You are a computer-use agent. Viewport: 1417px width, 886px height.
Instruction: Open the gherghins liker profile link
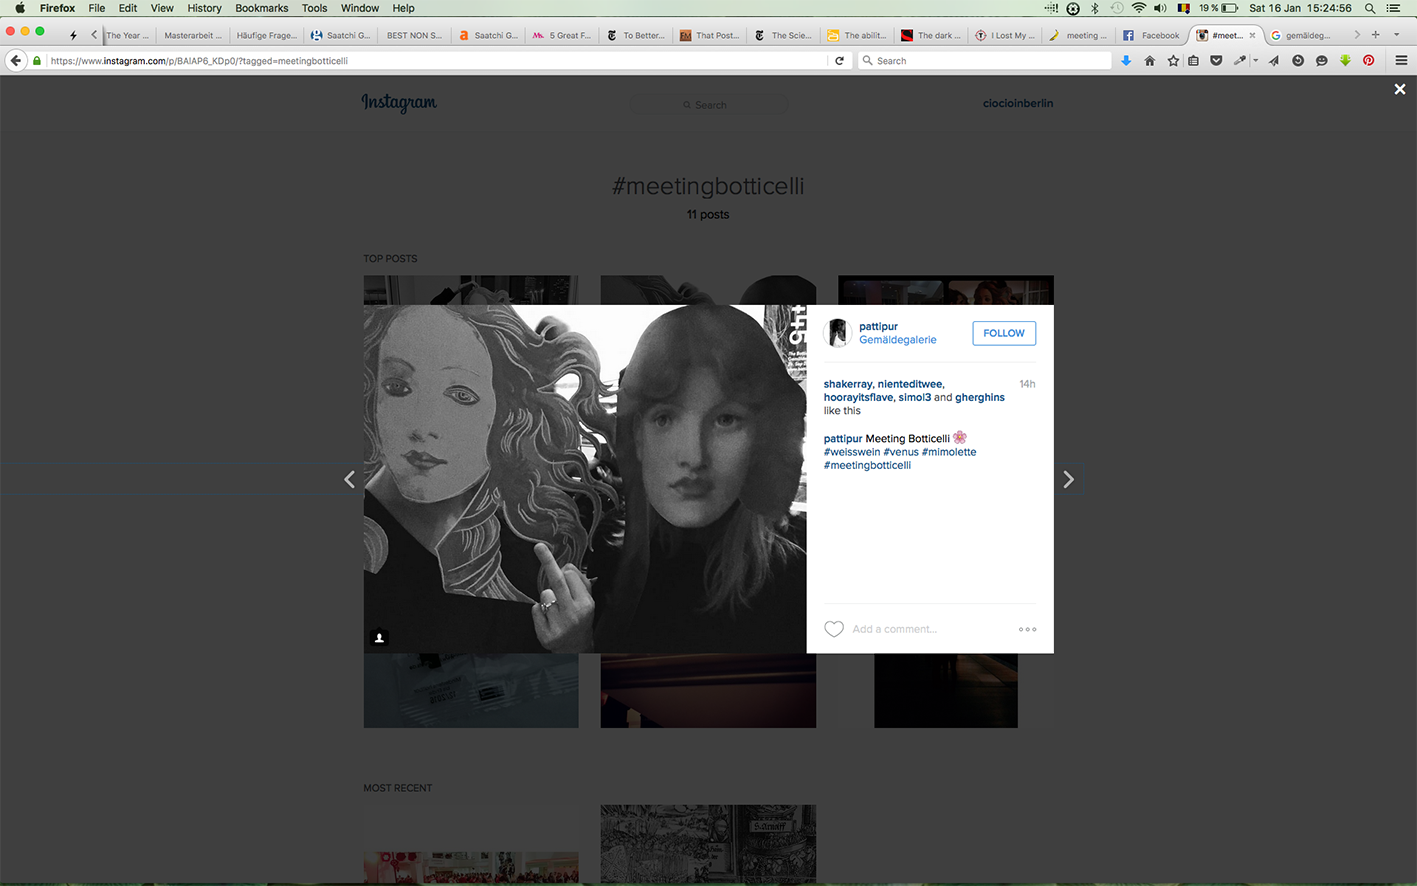click(980, 397)
